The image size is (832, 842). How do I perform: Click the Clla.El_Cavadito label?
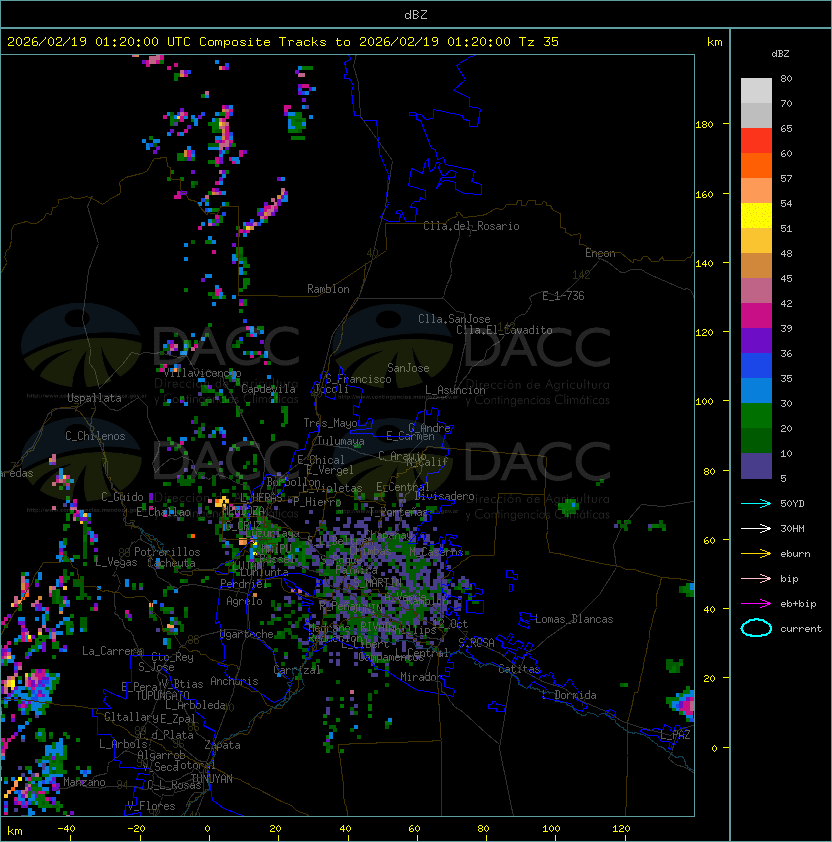click(x=504, y=330)
